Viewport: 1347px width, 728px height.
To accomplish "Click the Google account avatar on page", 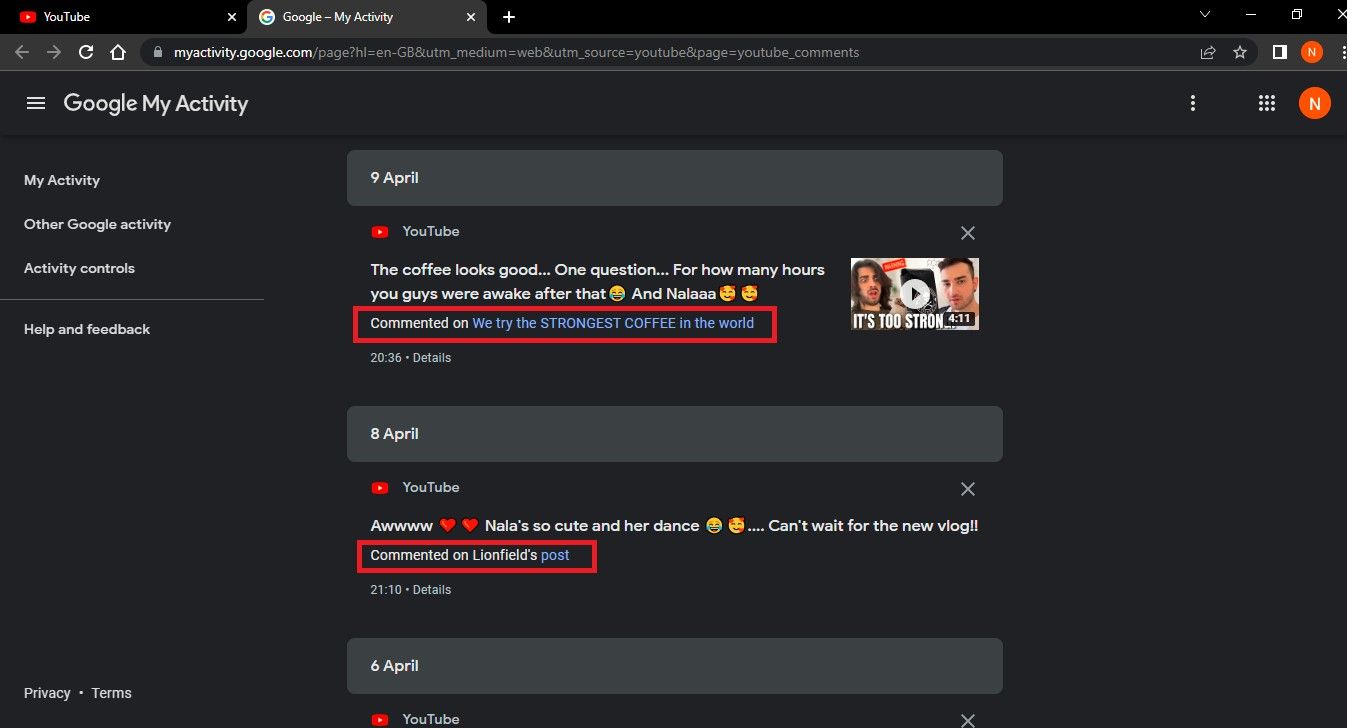I will click(1314, 103).
